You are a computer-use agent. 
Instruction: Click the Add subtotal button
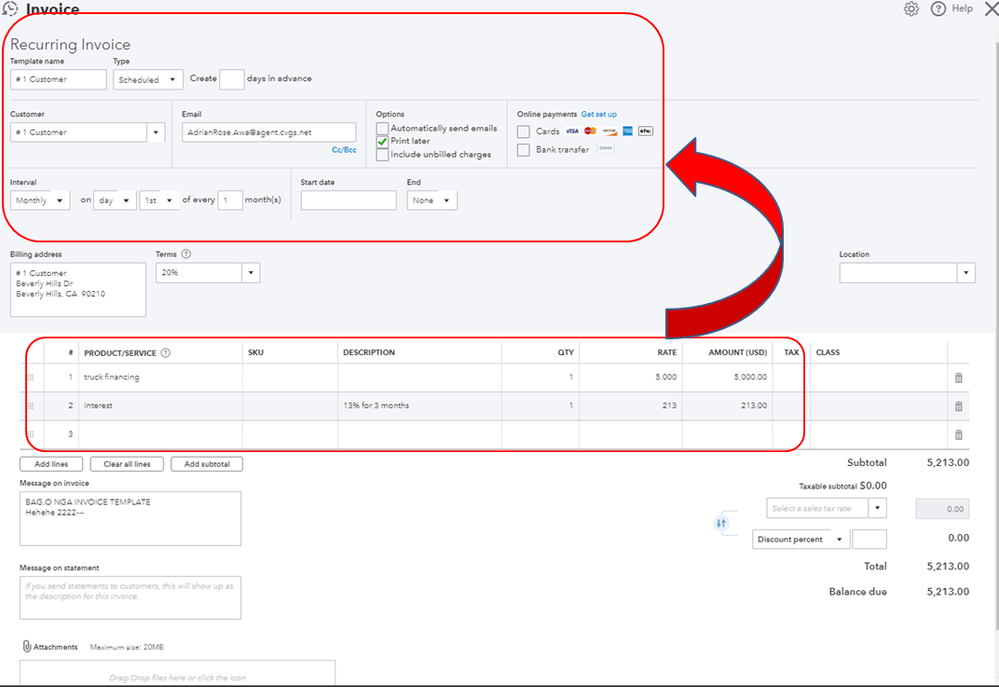[x=207, y=464]
